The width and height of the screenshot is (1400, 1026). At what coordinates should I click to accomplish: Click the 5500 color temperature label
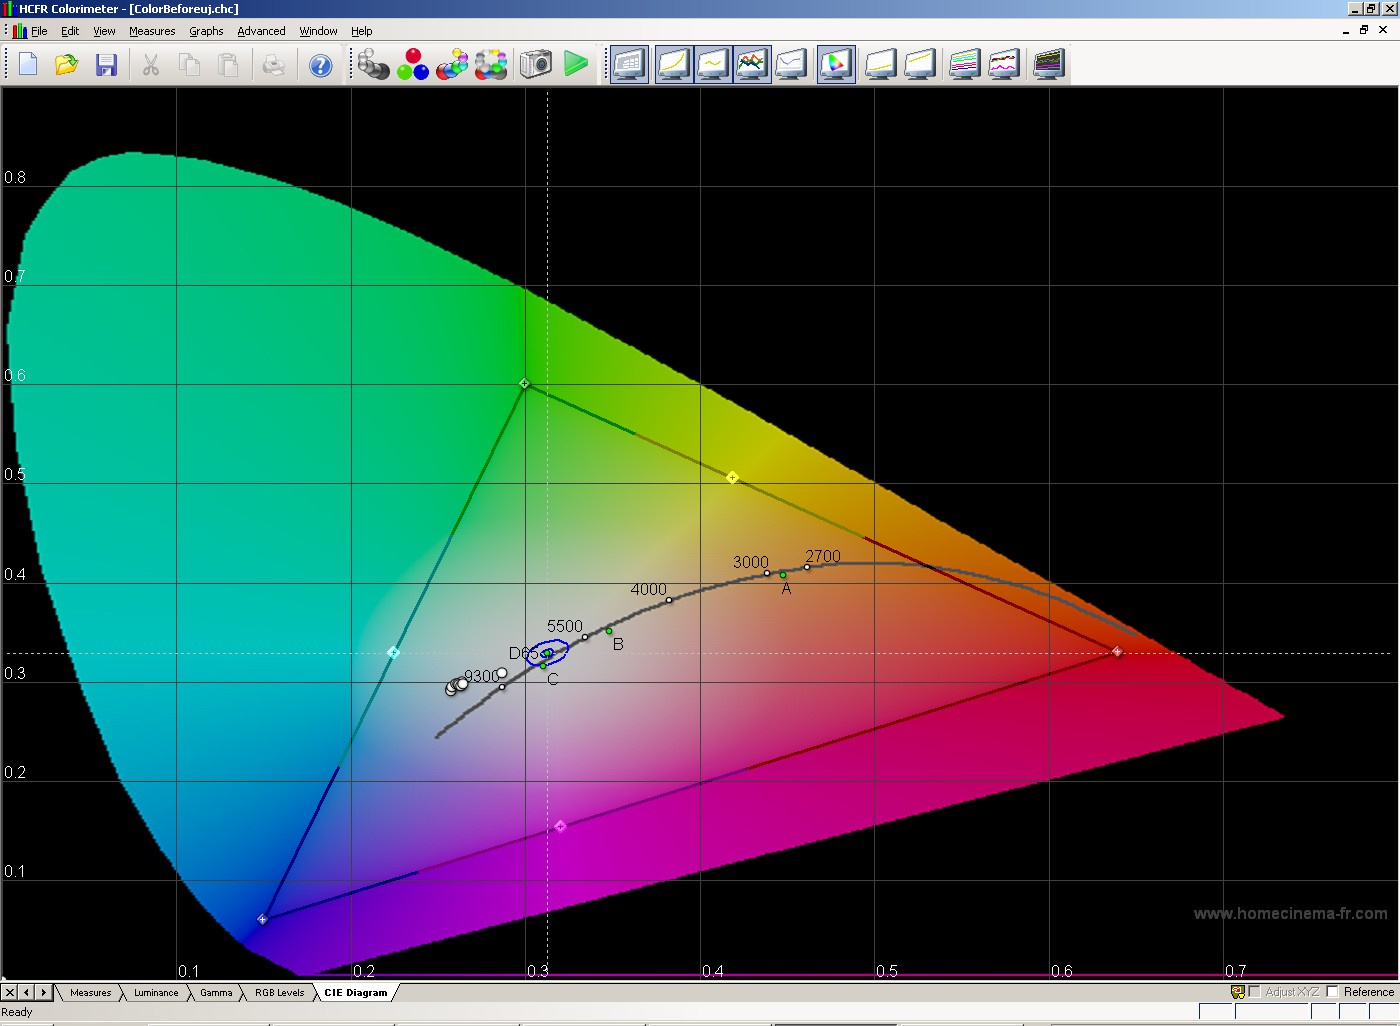pos(564,626)
